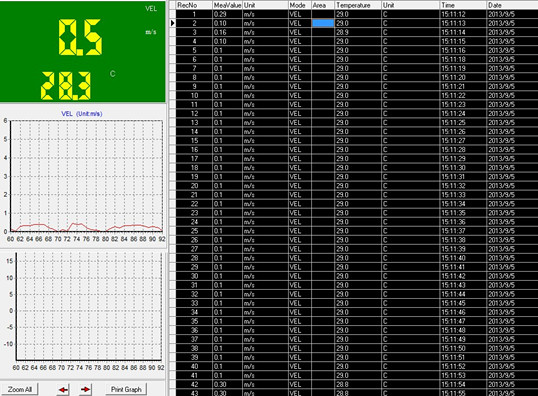Select the highlighted Area cell in row 2
Viewport: 538px width, 396px height.
323,23
